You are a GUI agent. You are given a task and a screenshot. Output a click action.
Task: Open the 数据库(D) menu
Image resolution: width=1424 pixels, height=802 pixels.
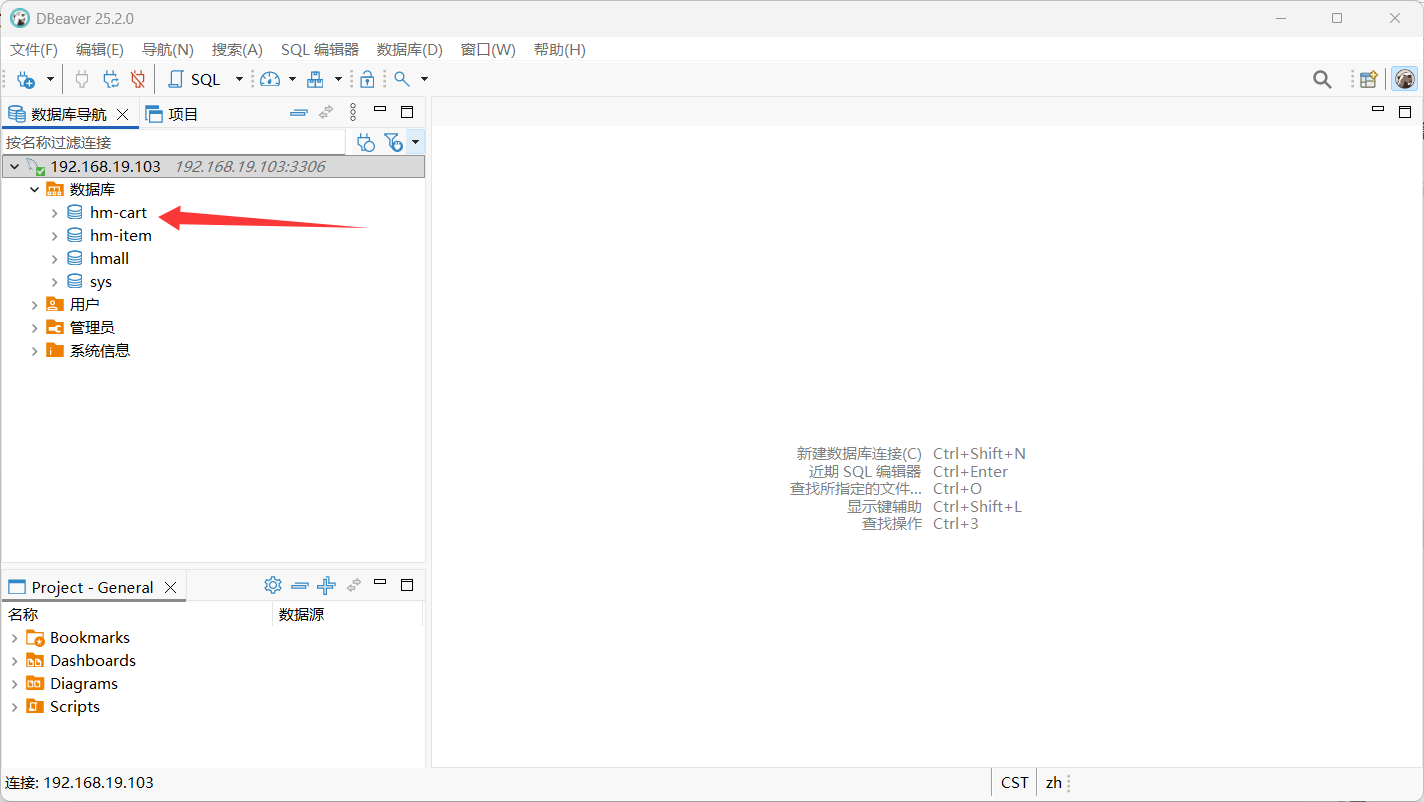tap(410, 49)
